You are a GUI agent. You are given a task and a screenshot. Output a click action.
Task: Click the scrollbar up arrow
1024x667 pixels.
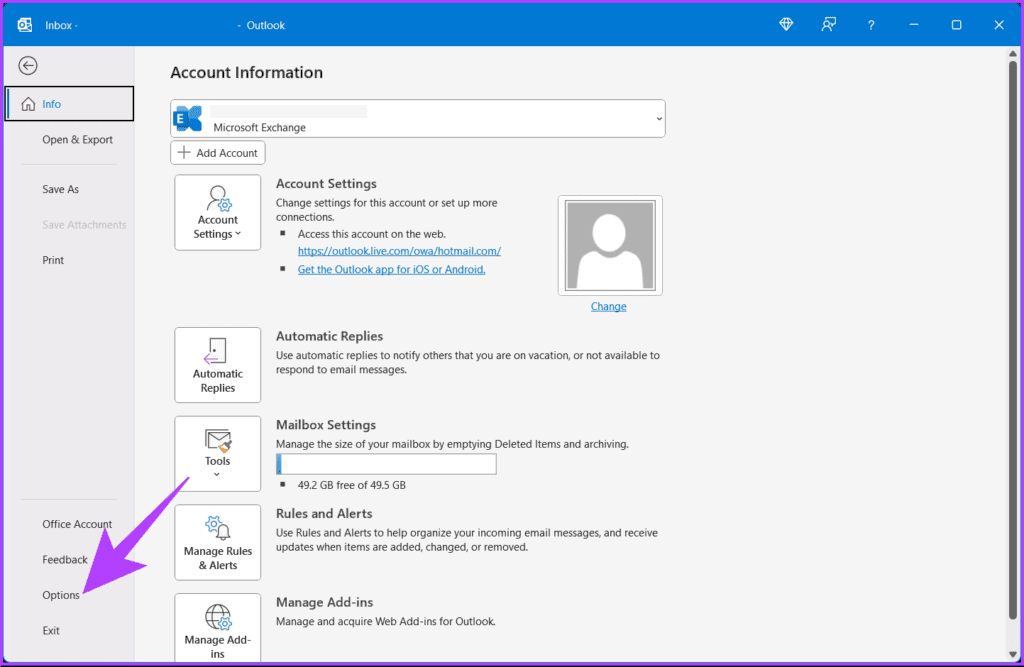1013,54
